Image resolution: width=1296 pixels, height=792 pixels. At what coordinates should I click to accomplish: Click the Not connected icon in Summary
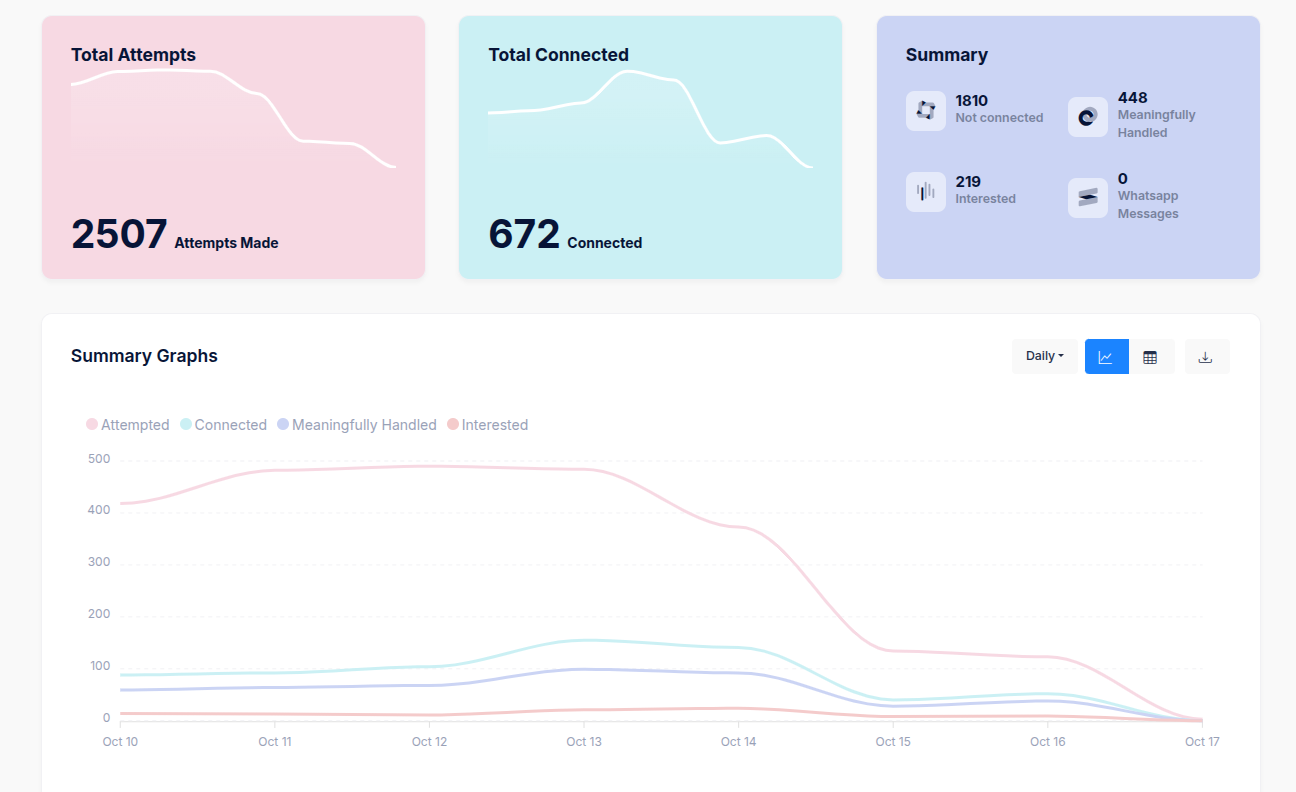point(925,110)
